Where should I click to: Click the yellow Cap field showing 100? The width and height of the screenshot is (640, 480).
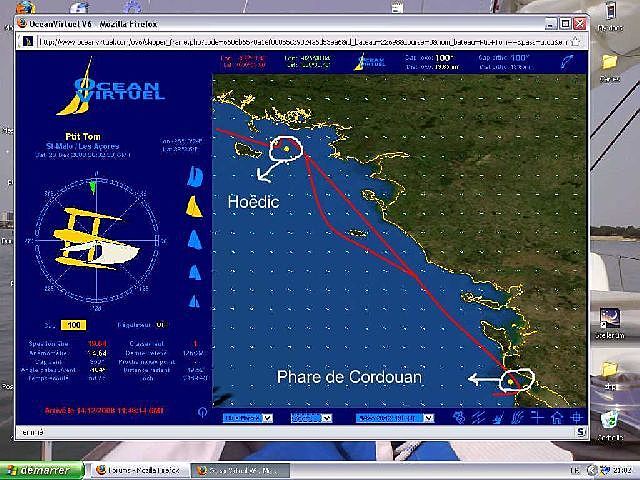coord(73,325)
